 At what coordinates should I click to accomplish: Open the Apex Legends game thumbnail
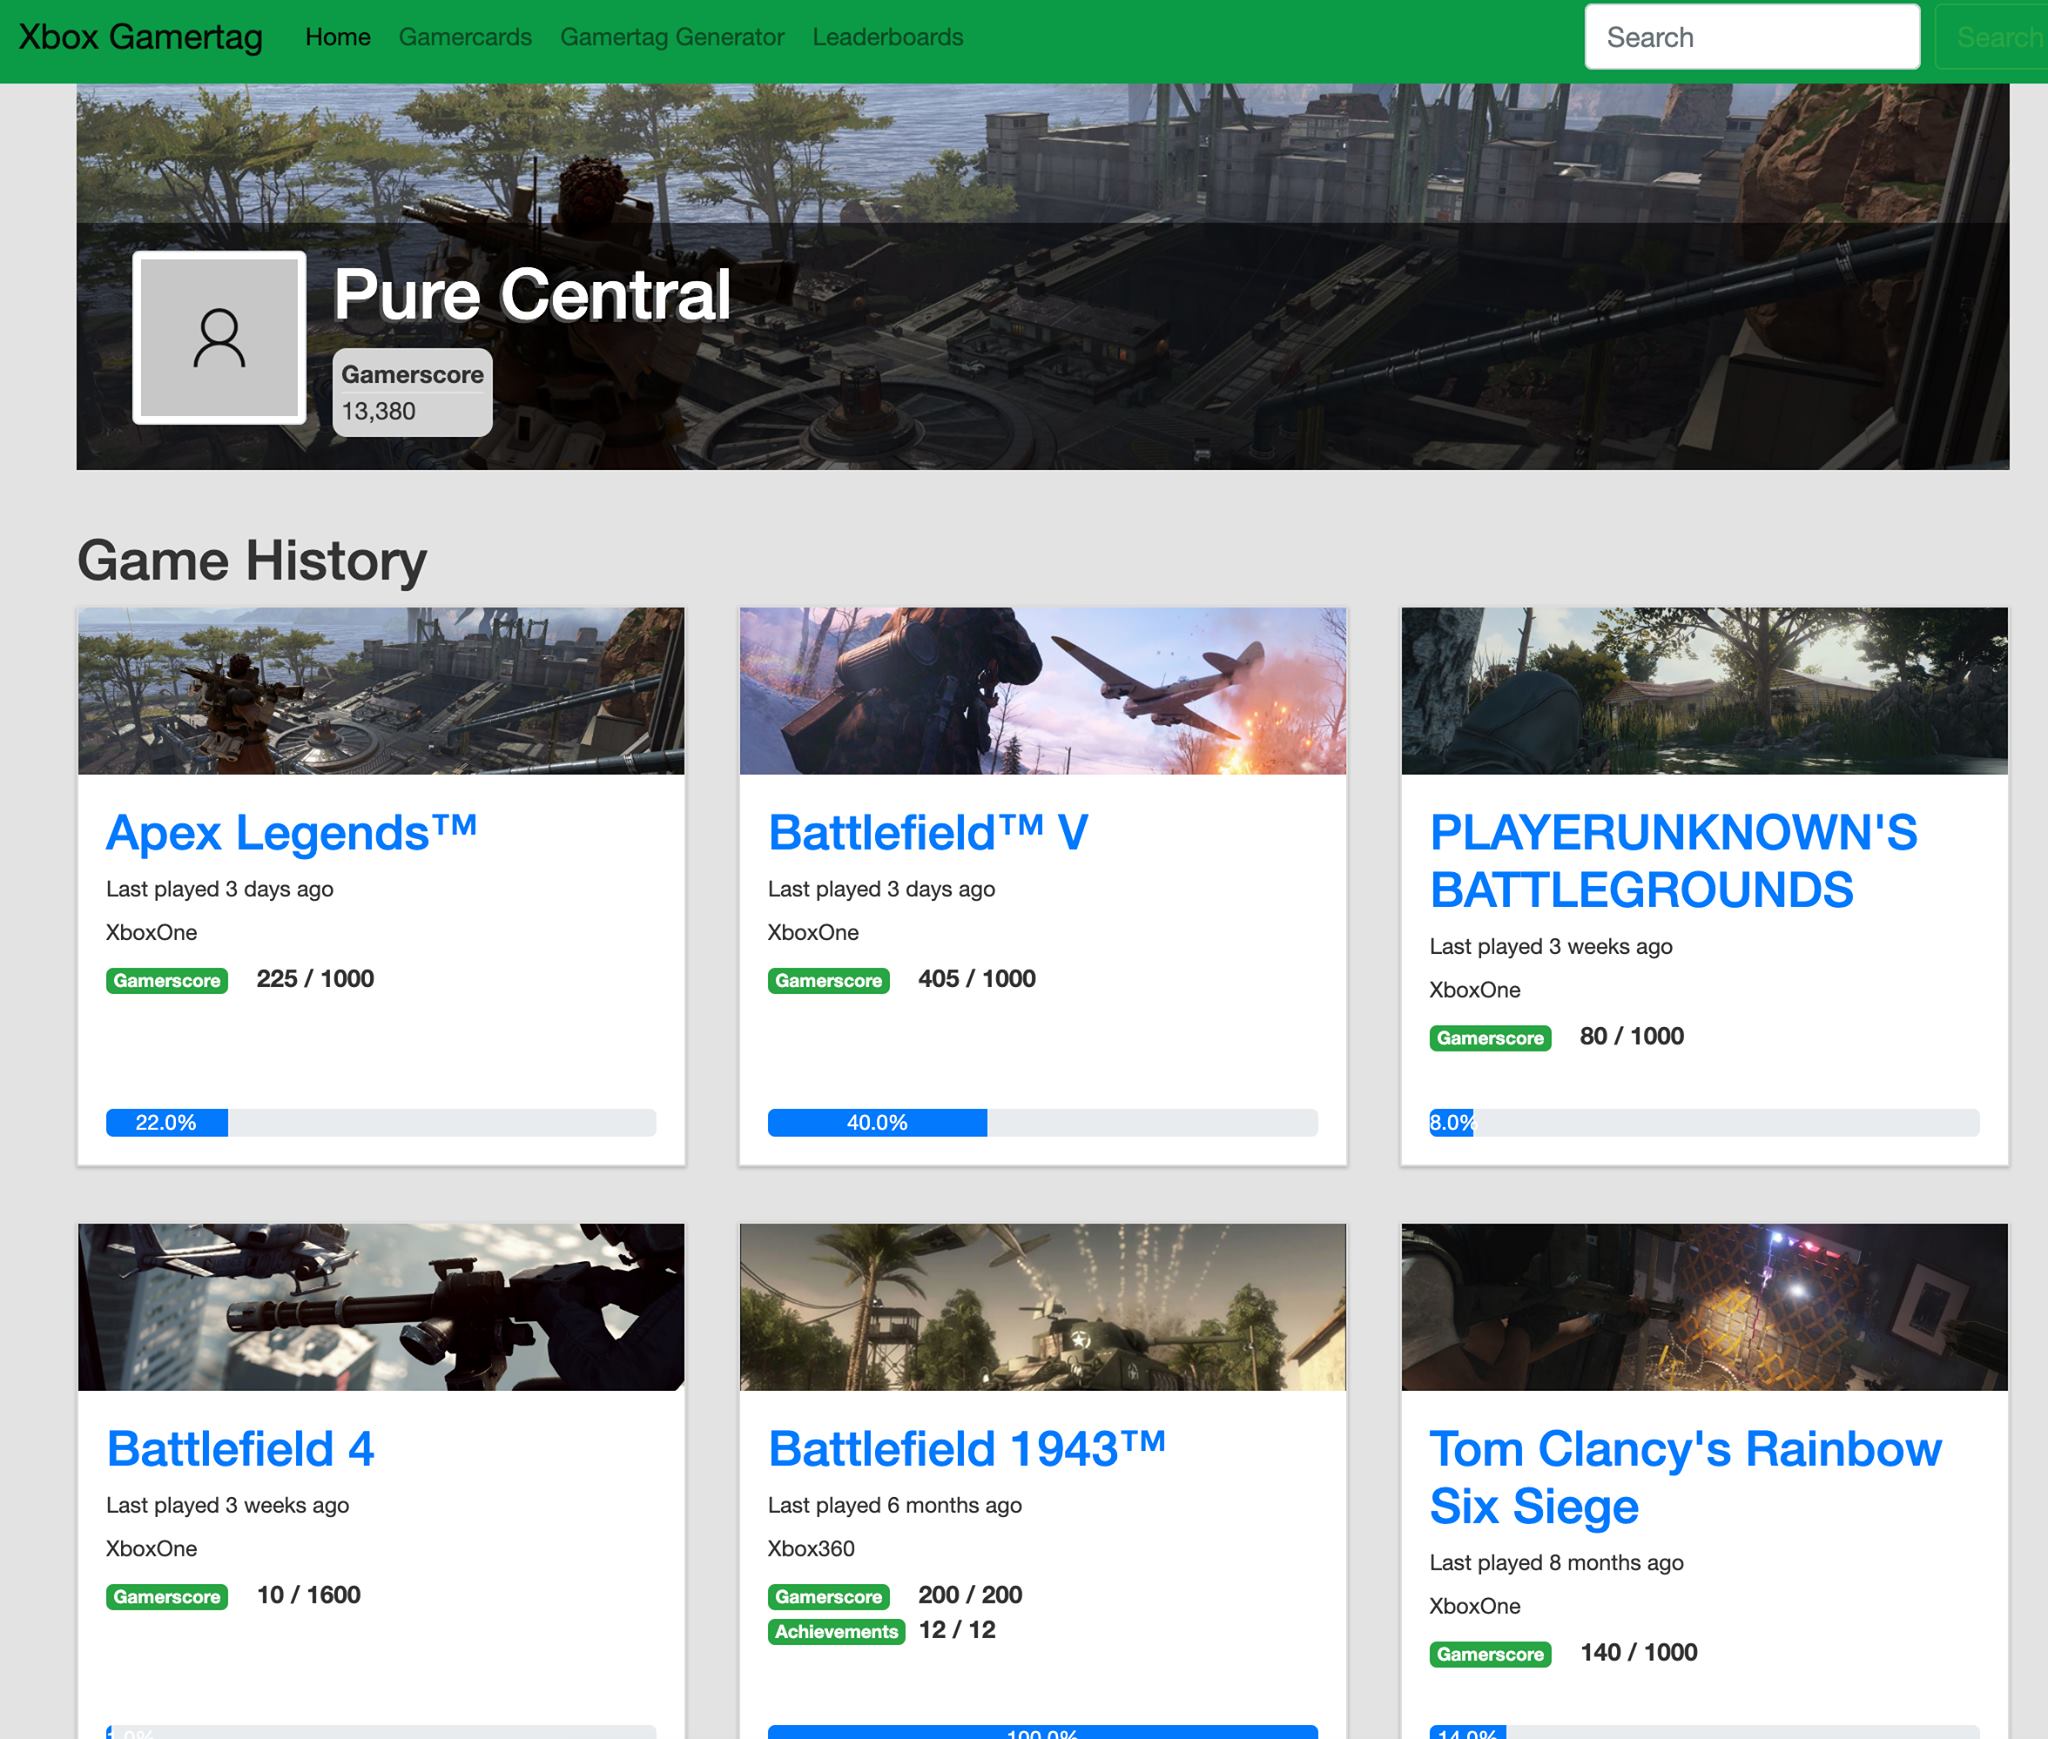[x=381, y=691]
